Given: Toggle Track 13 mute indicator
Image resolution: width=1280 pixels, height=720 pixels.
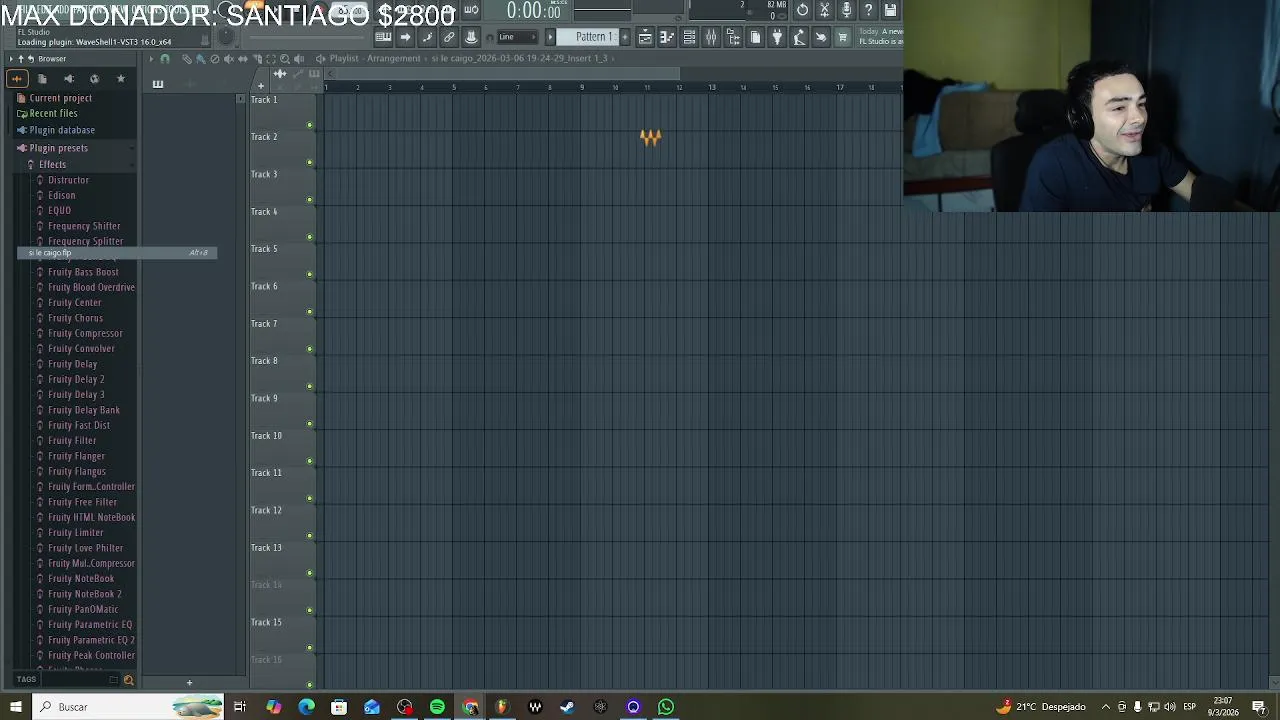Looking at the screenshot, I should 310,573.
